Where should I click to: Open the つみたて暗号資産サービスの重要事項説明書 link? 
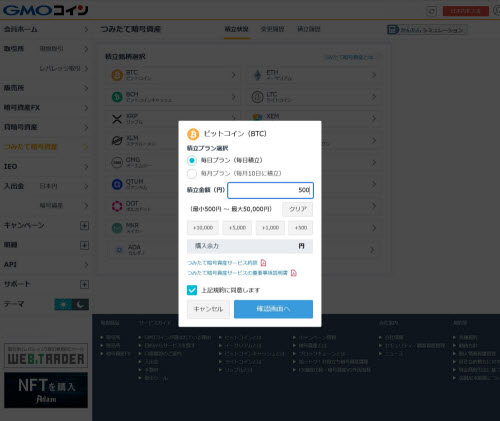[x=237, y=273]
